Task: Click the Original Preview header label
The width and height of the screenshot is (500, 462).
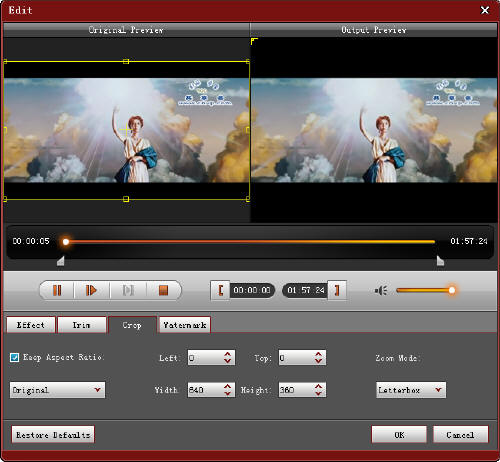Action: click(126, 30)
